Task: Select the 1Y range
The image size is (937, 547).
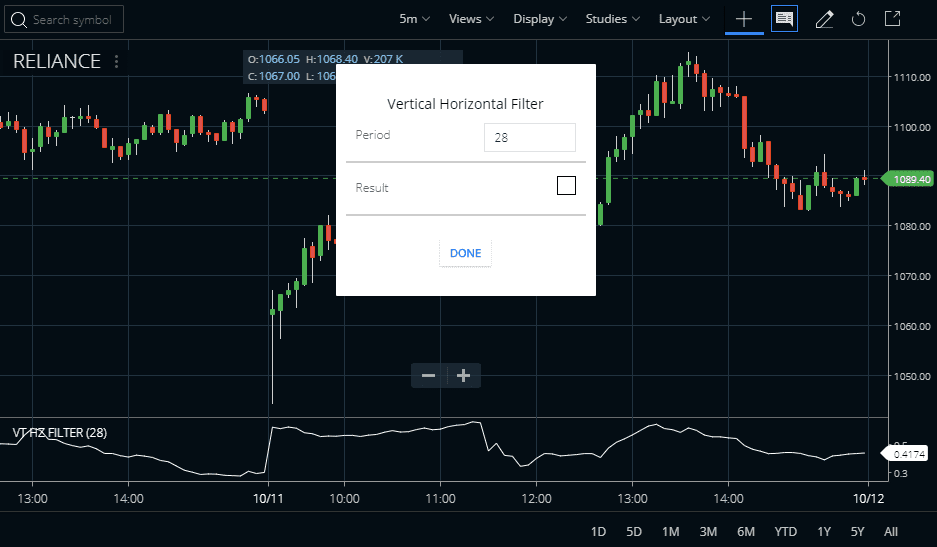Action: (x=824, y=531)
